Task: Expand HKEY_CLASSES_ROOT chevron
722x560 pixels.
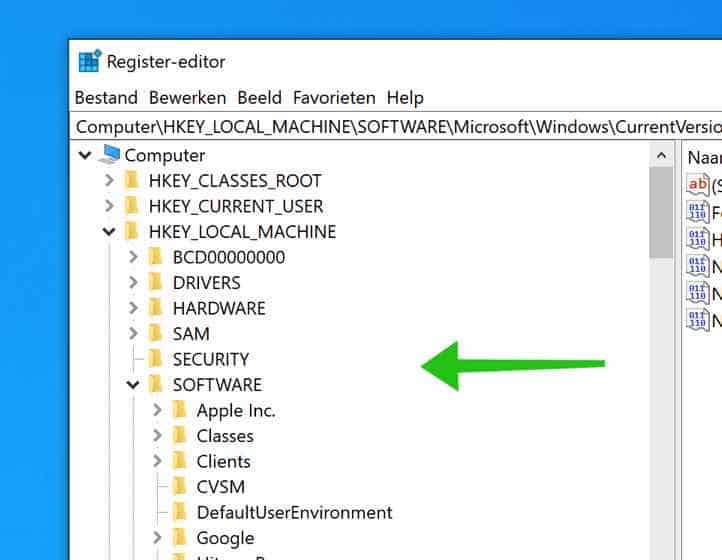Action: pos(109,180)
